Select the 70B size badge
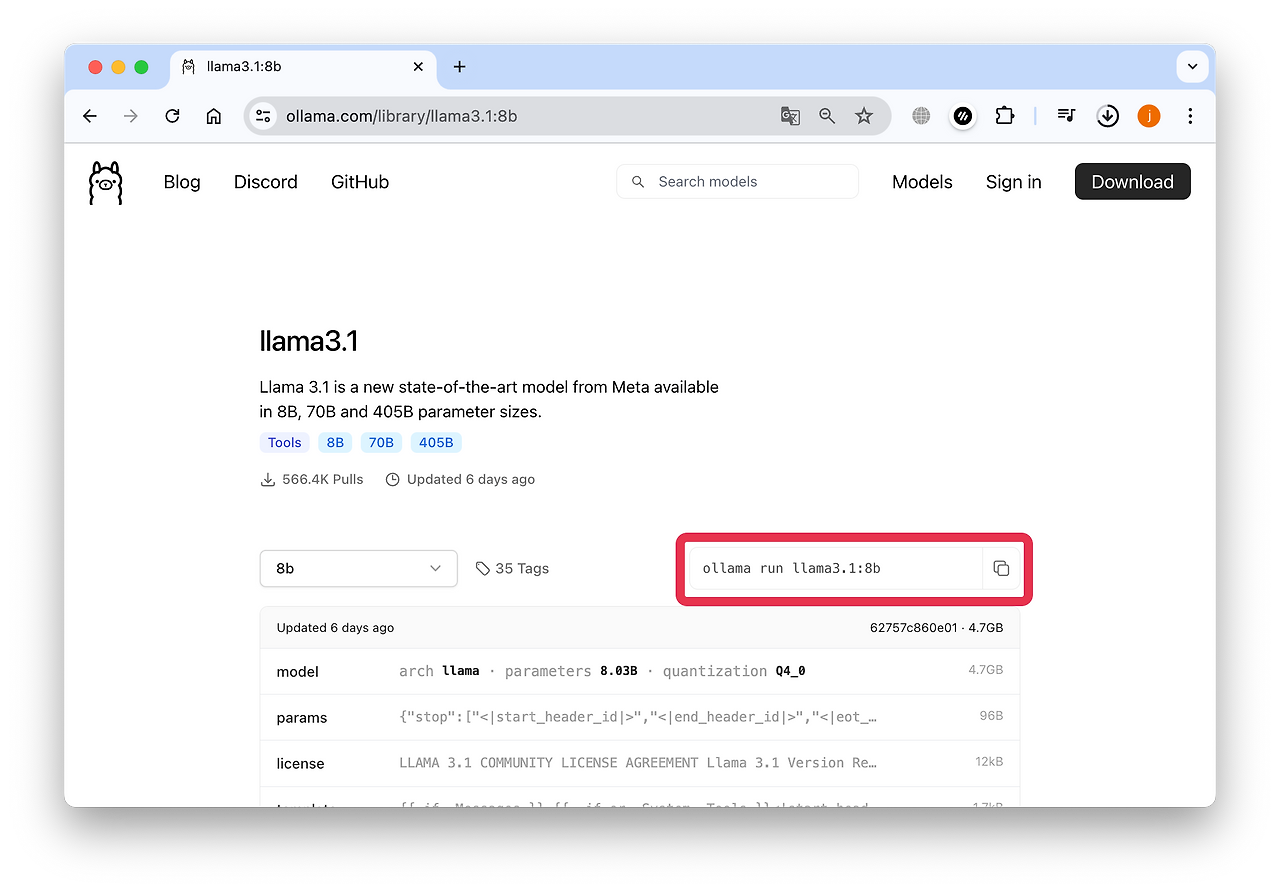Image resolution: width=1280 pixels, height=892 pixels. click(x=381, y=443)
